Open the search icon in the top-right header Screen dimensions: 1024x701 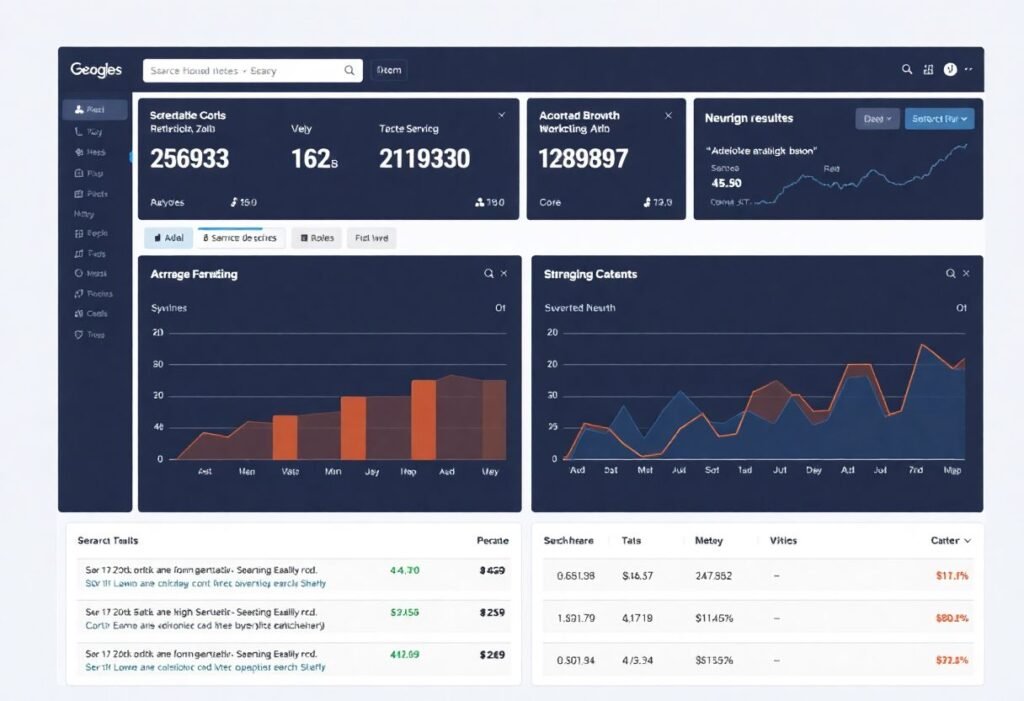pyautogui.click(x=906, y=69)
